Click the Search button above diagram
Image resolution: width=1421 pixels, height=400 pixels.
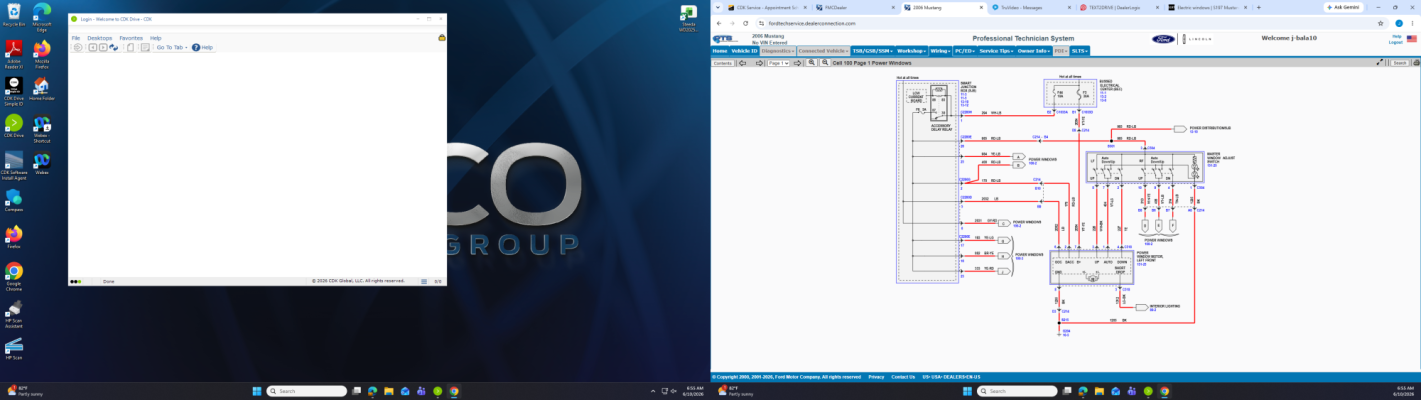[1400, 62]
